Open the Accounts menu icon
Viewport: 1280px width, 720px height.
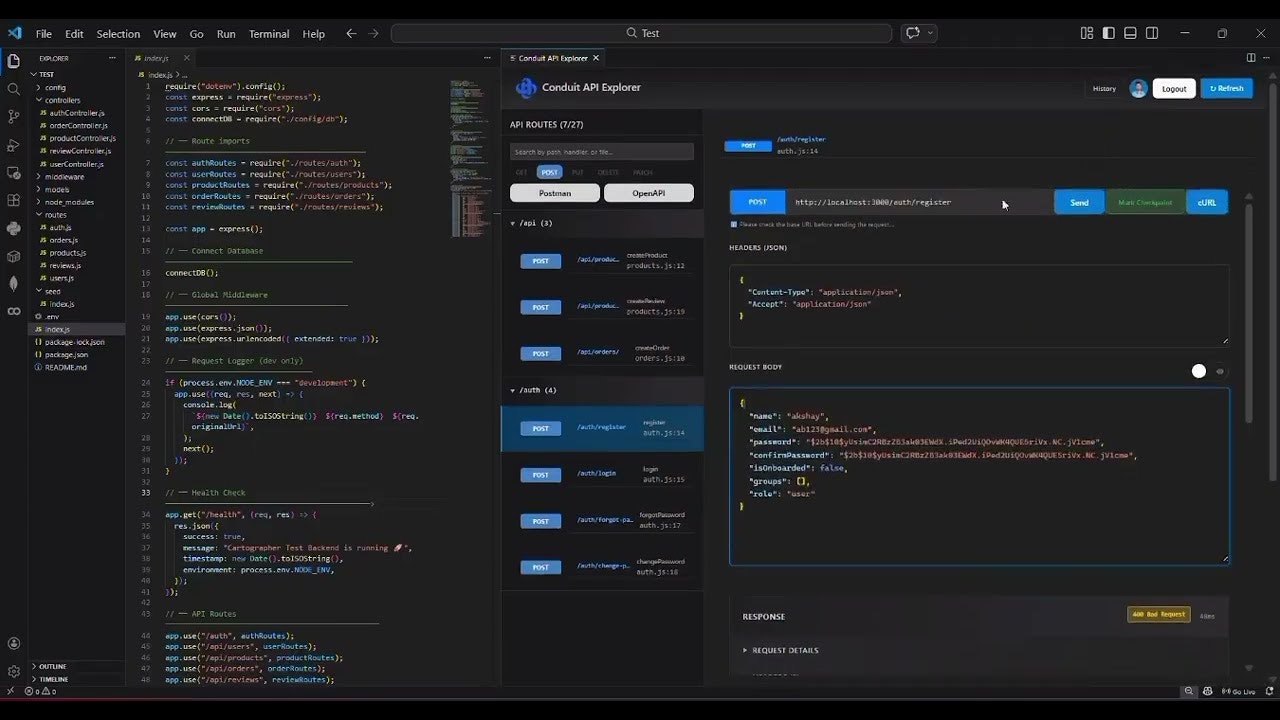click(x=14, y=644)
